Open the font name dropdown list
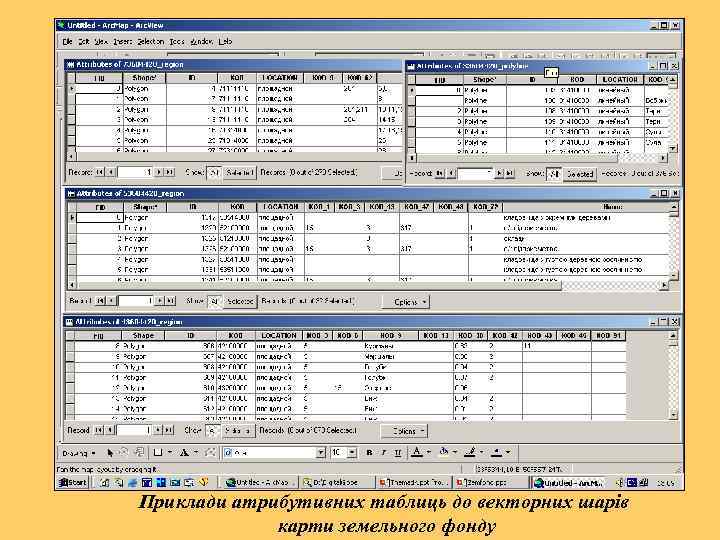The height and width of the screenshot is (540, 720). point(321,453)
